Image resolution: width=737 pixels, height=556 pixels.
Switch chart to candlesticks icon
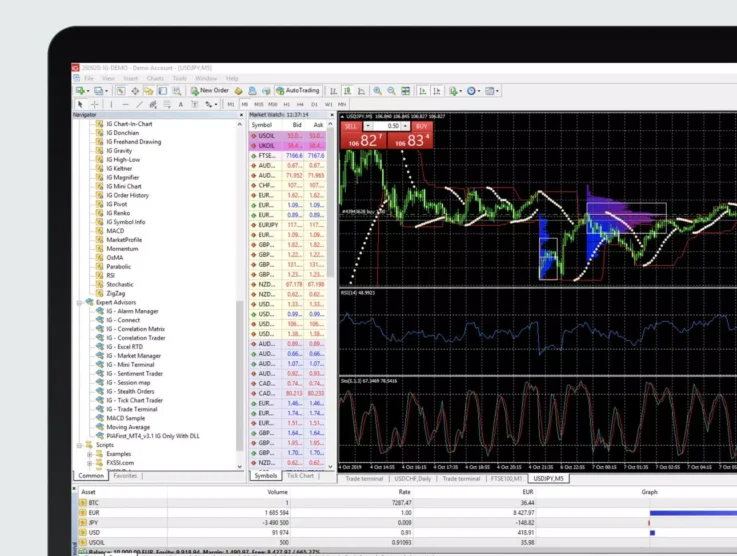click(x=347, y=91)
